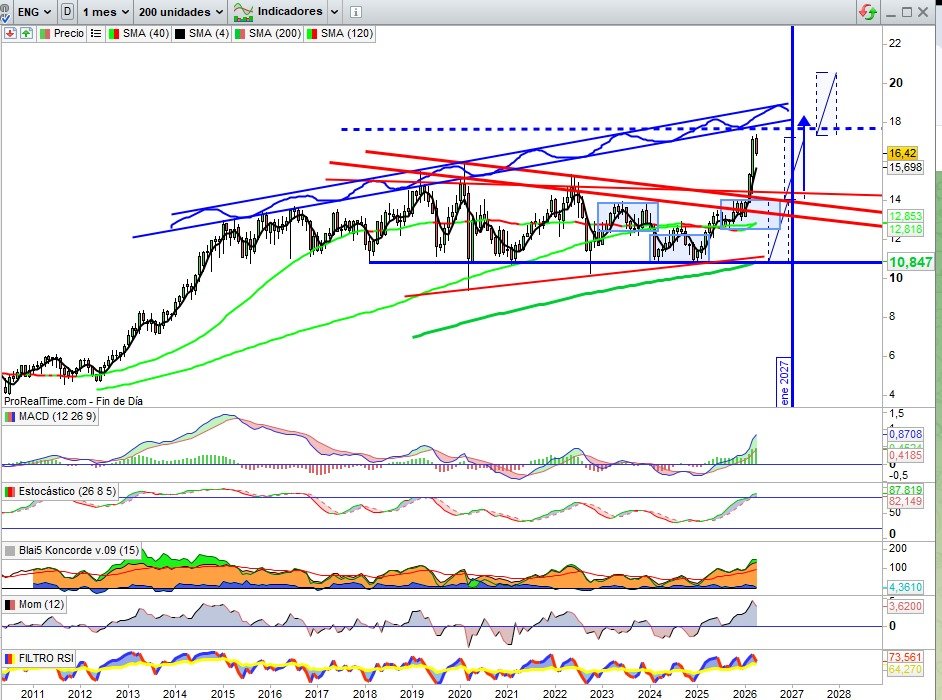Click the 2015 label on time axis

(x=222, y=693)
